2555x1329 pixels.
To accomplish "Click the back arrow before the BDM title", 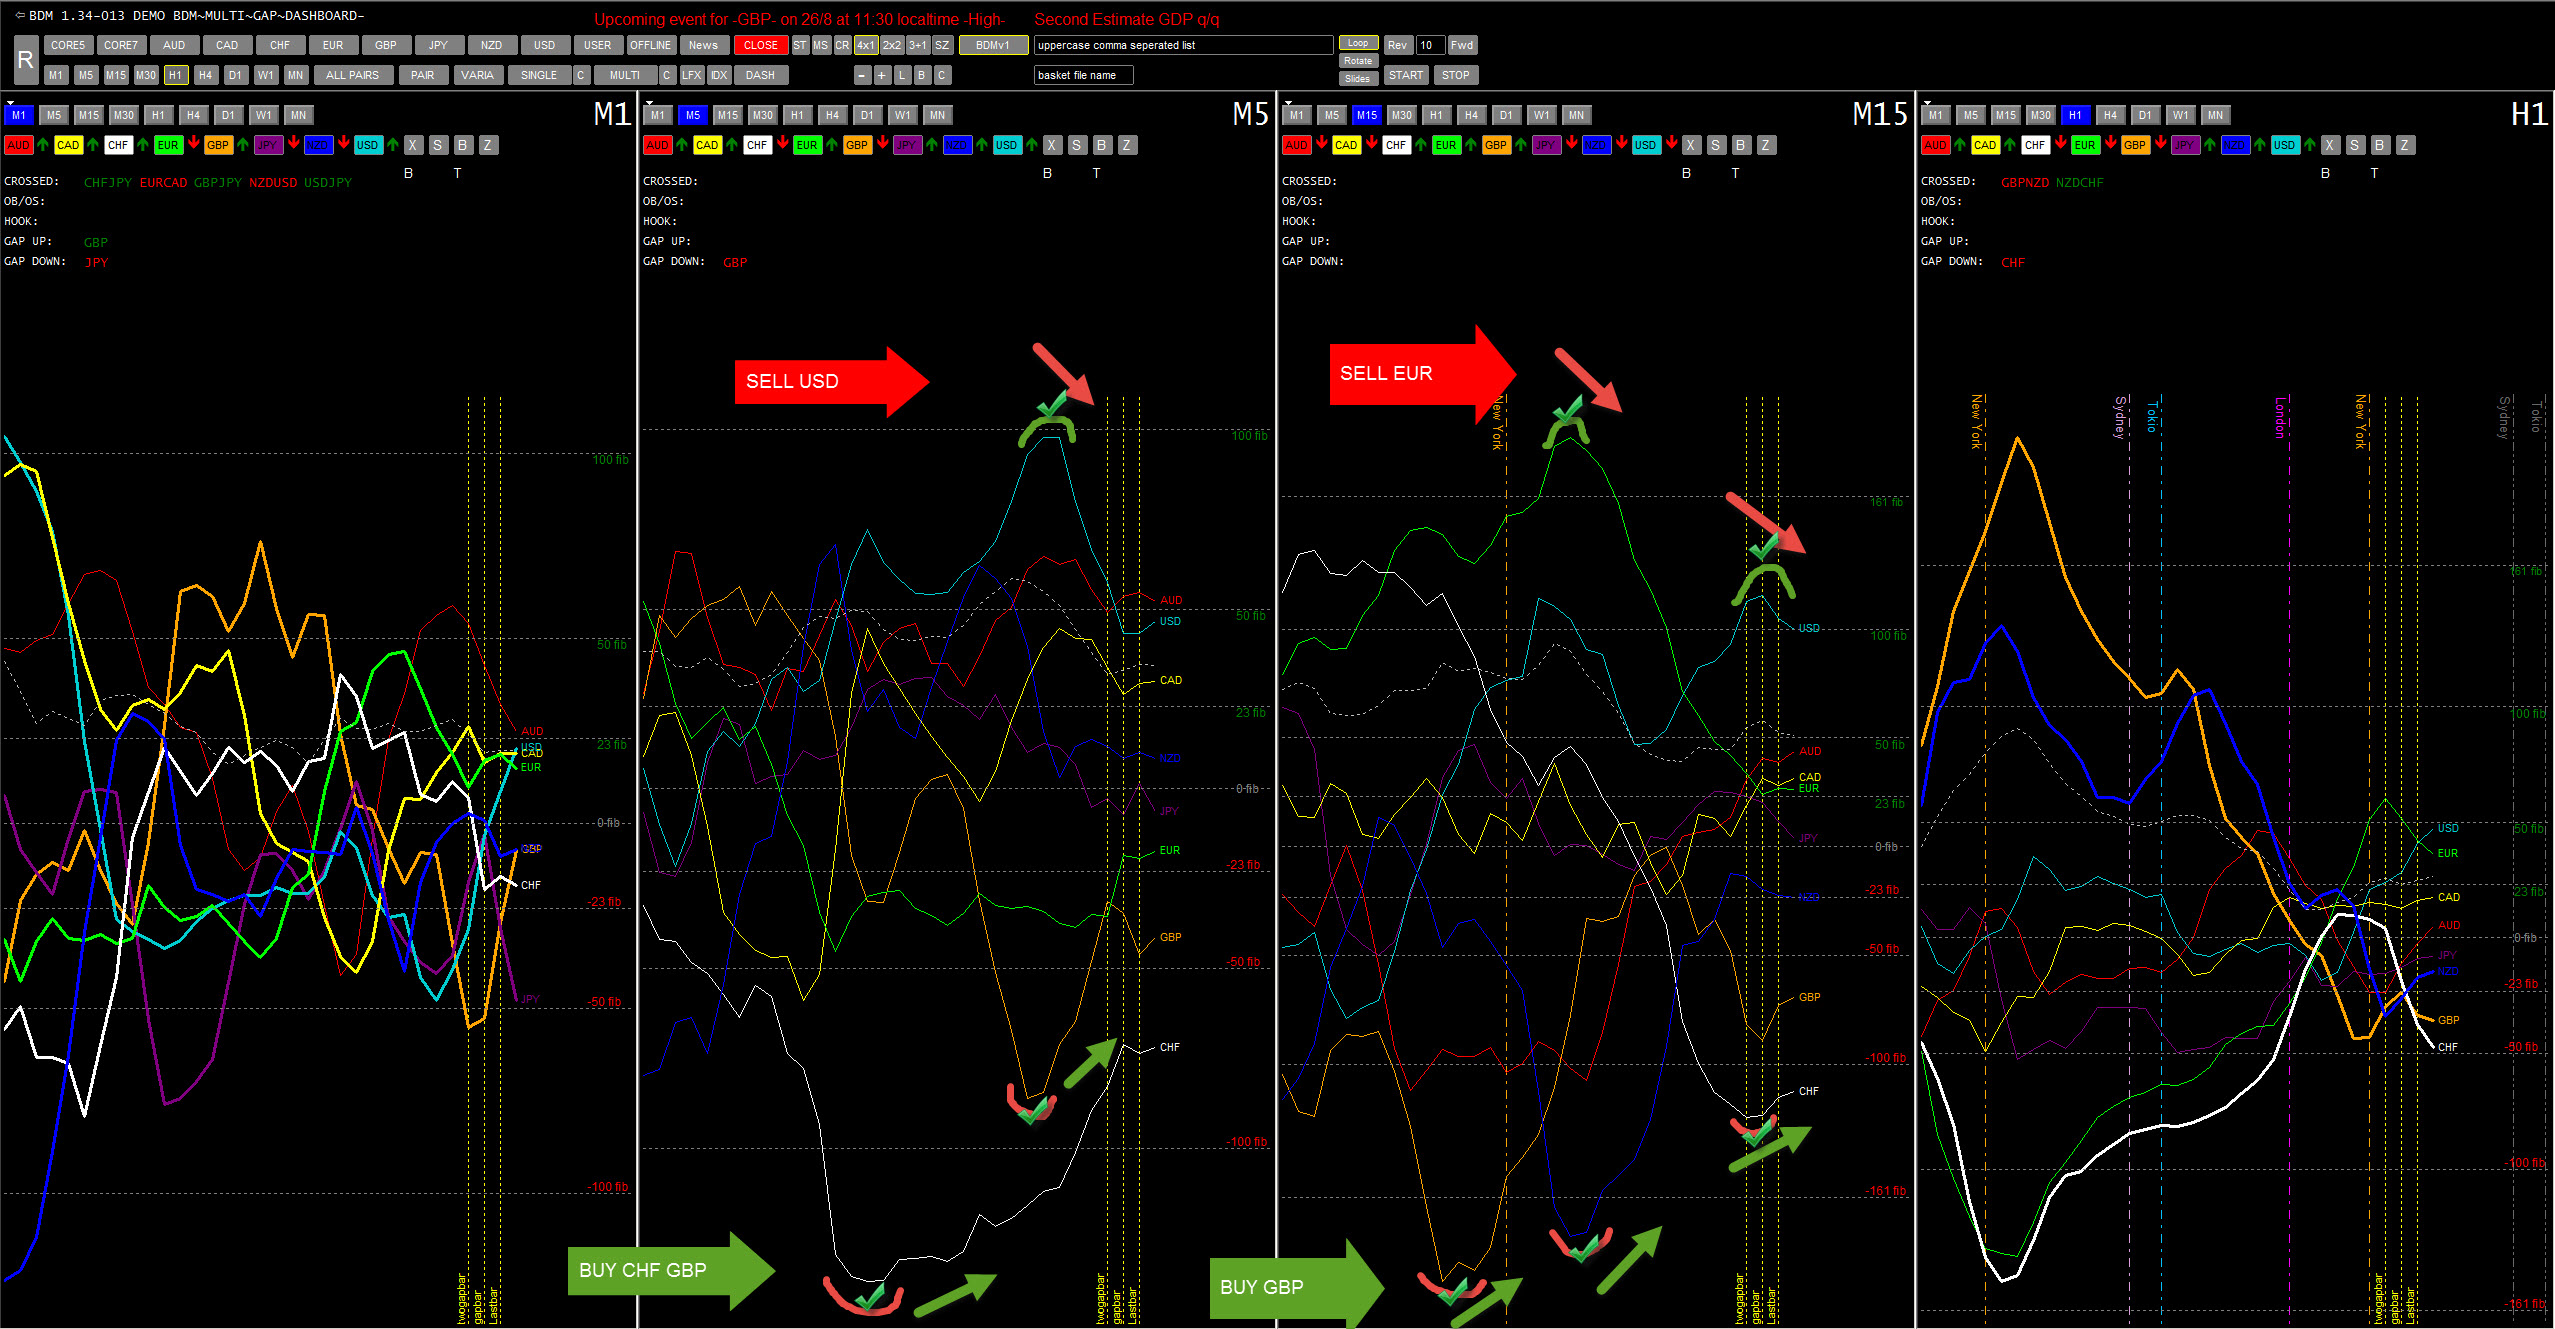I will coord(19,15).
